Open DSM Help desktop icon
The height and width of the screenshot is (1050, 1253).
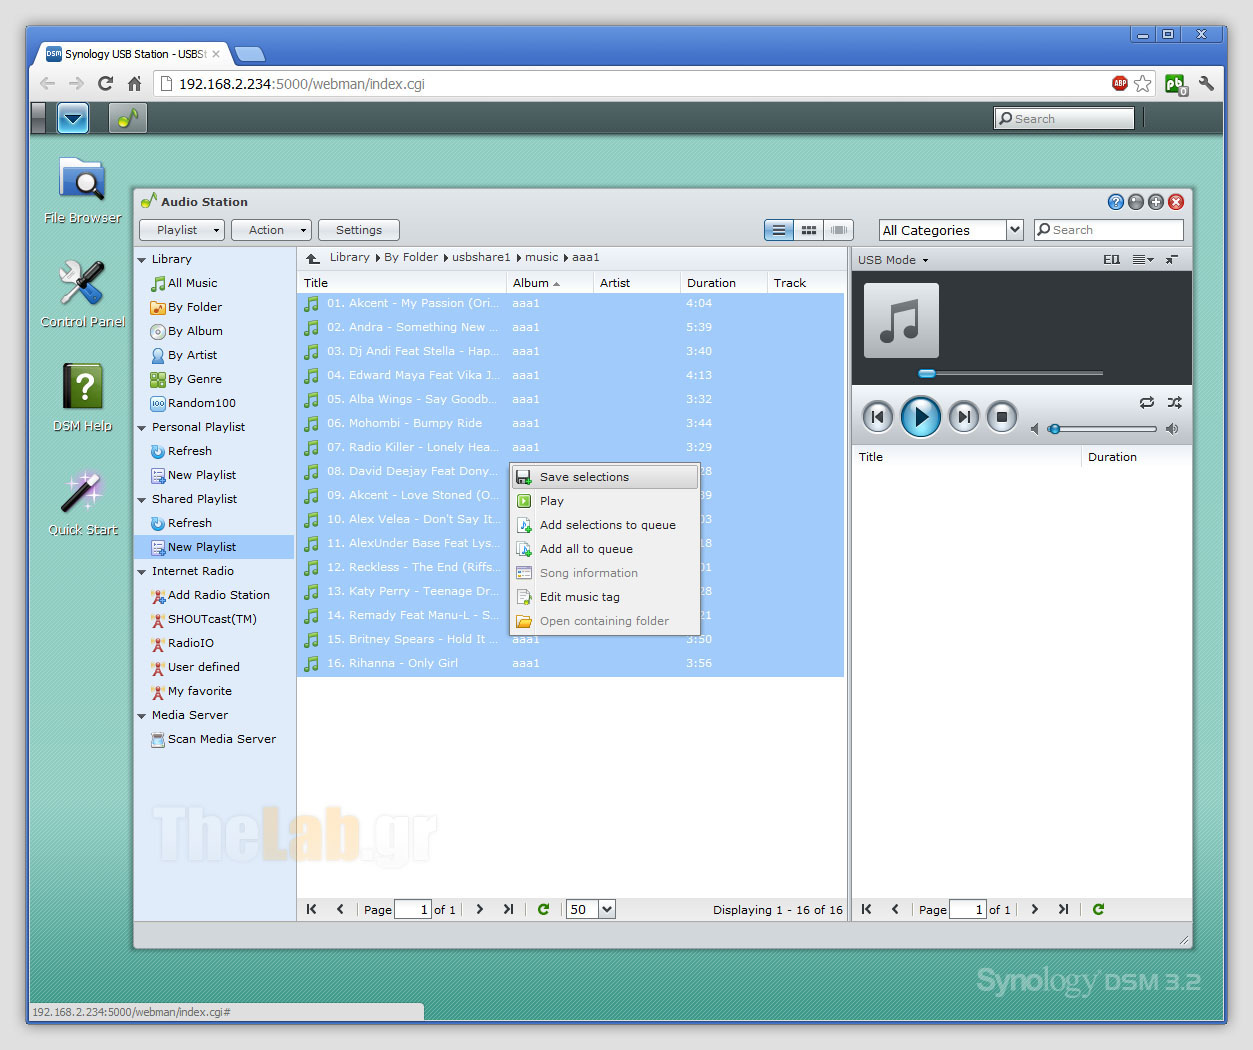[x=82, y=398]
